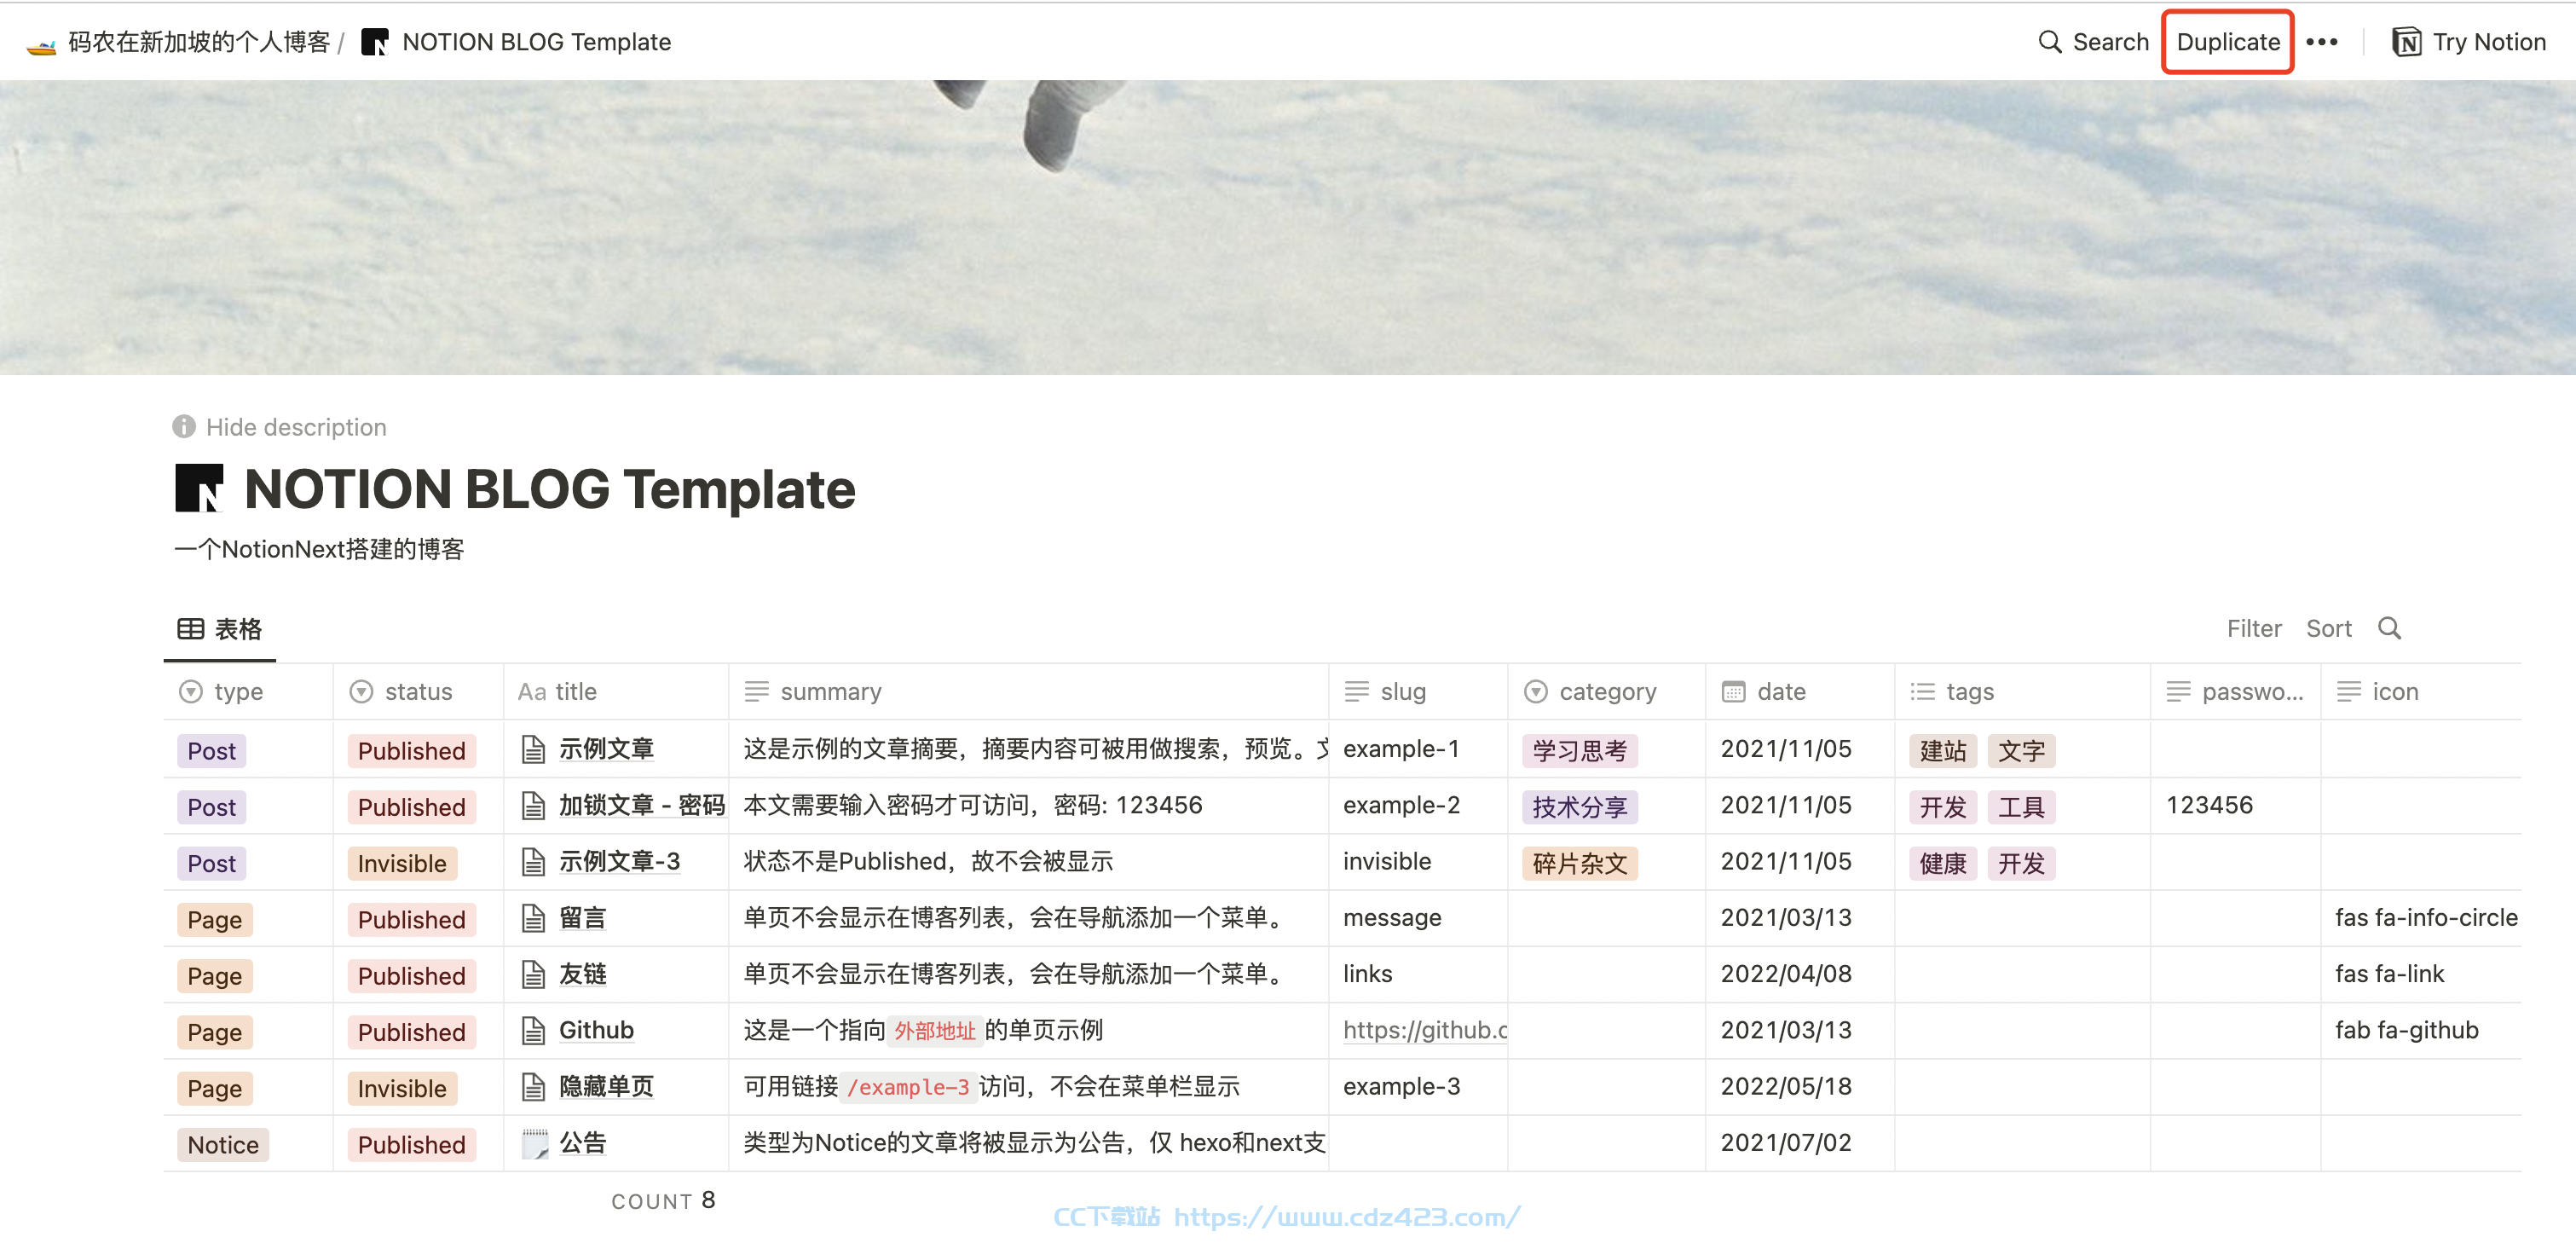Click the Notion logo beside Try Notion
Viewport: 2576px width, 1243px height.
tap(2406, 42)
